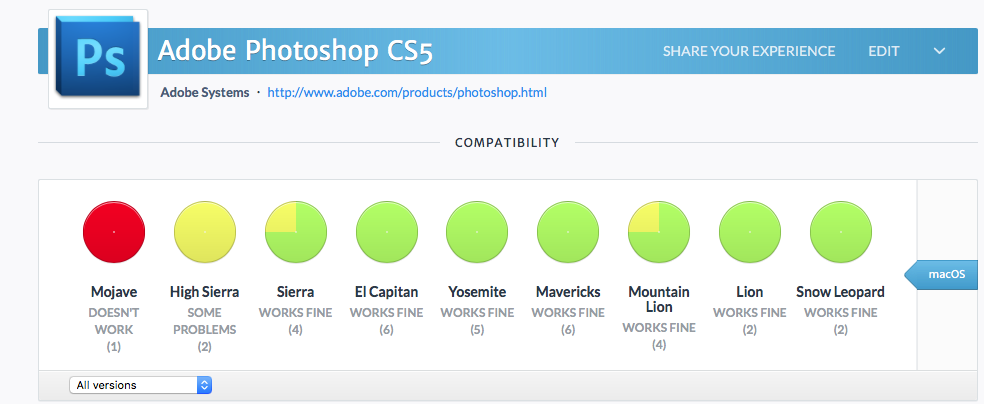Select the macOS platform tab
Screen dimensions: 984x404
[946, 275]
